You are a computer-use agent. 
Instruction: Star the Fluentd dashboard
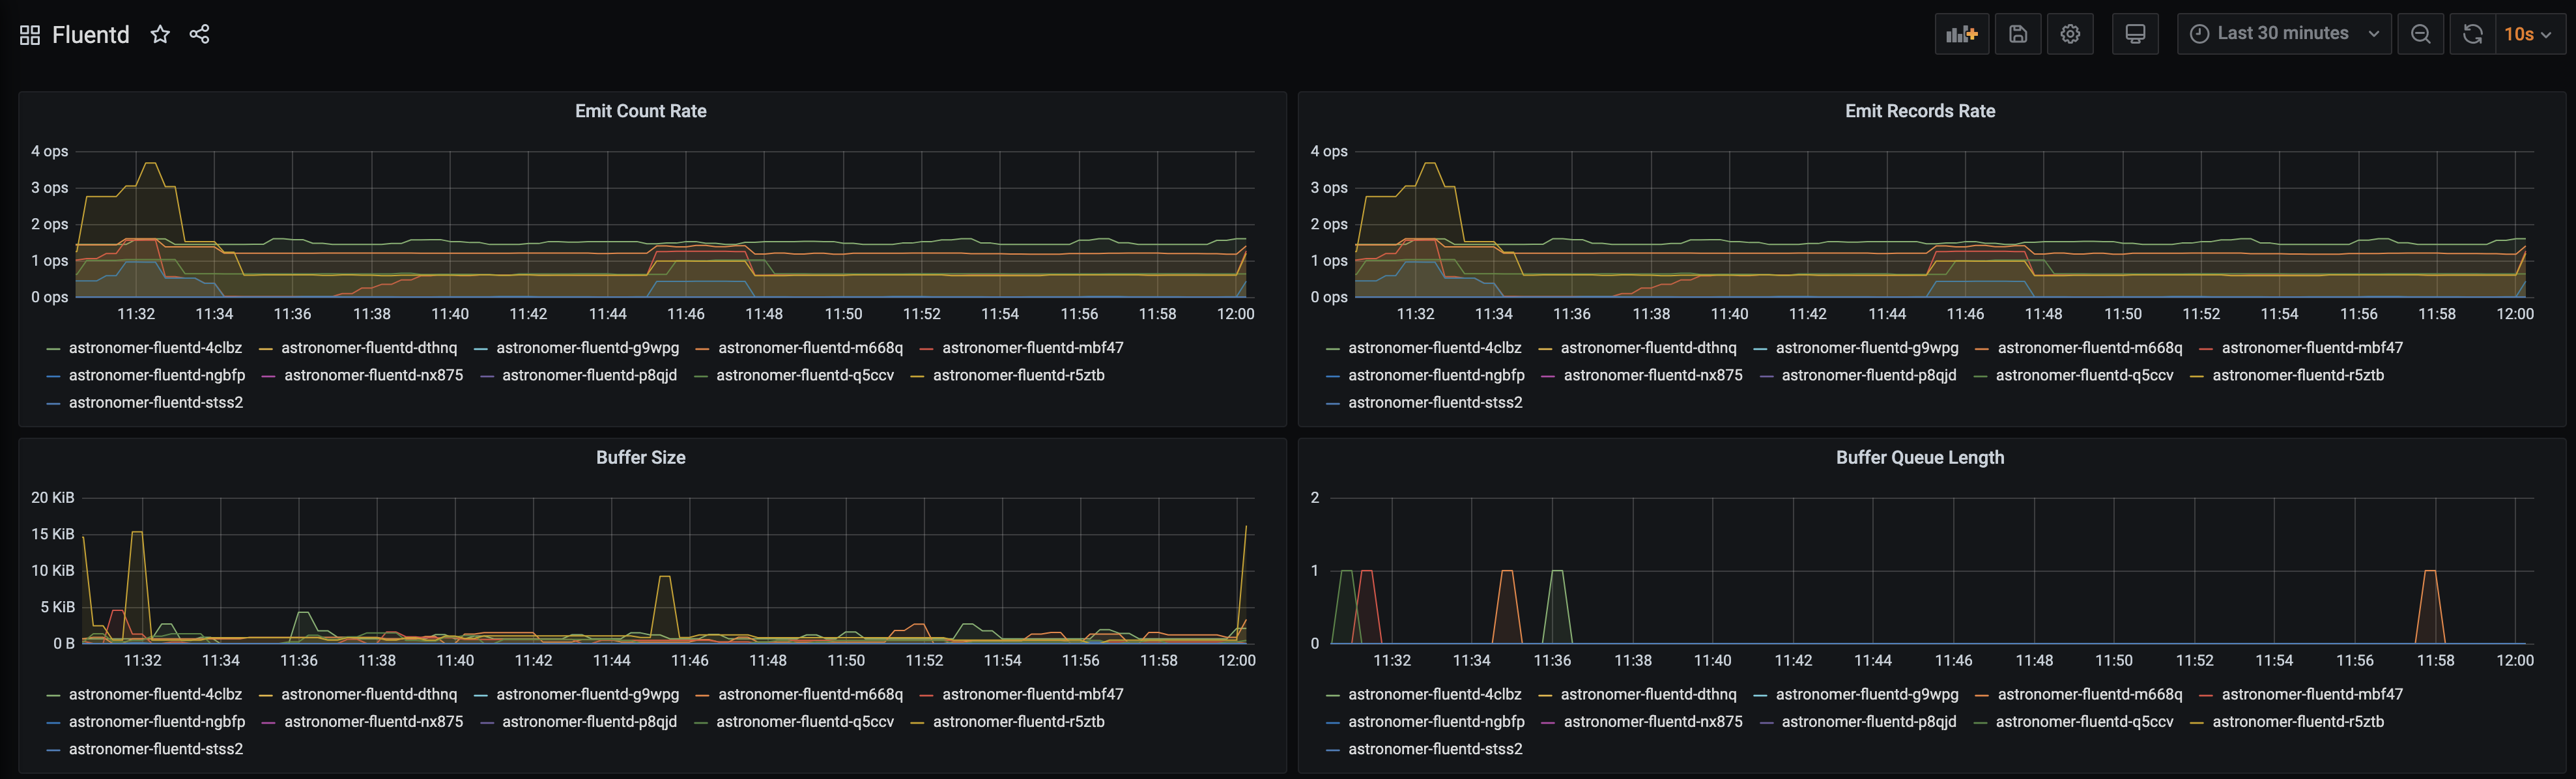click(160, 33)
